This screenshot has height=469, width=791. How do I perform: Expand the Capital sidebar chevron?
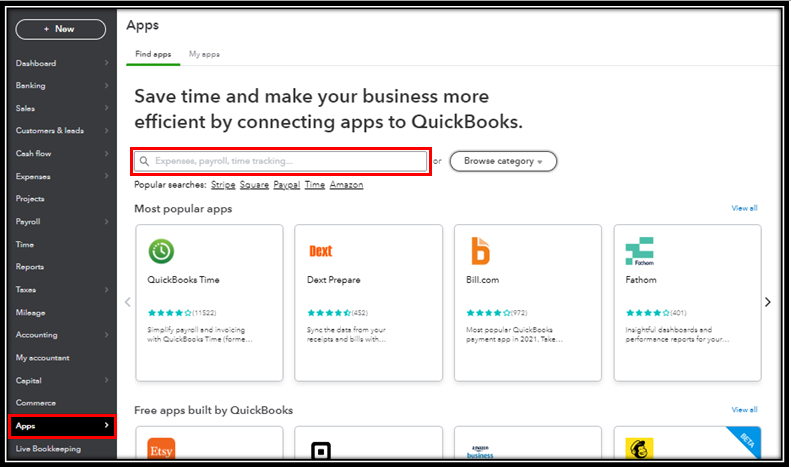tap(106, 380)
